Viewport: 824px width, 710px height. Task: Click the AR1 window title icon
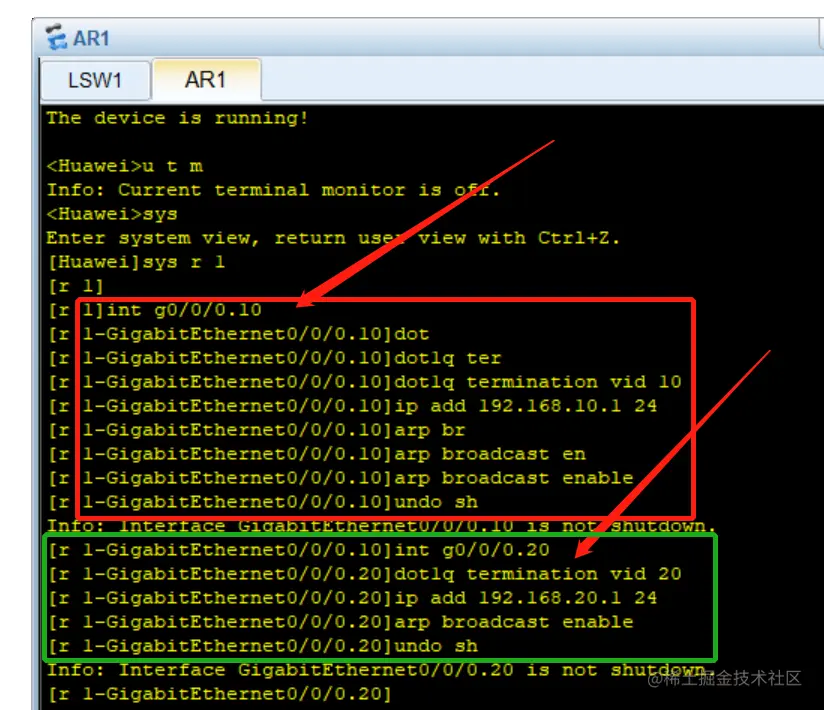[x=56, y=37]
